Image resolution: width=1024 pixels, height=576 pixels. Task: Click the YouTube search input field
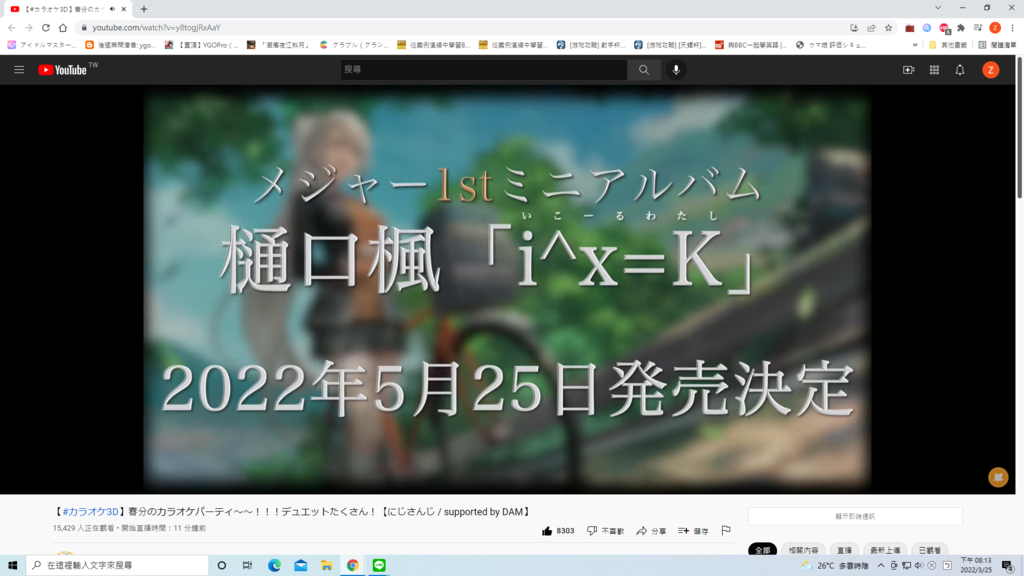(x=484, y=70)
